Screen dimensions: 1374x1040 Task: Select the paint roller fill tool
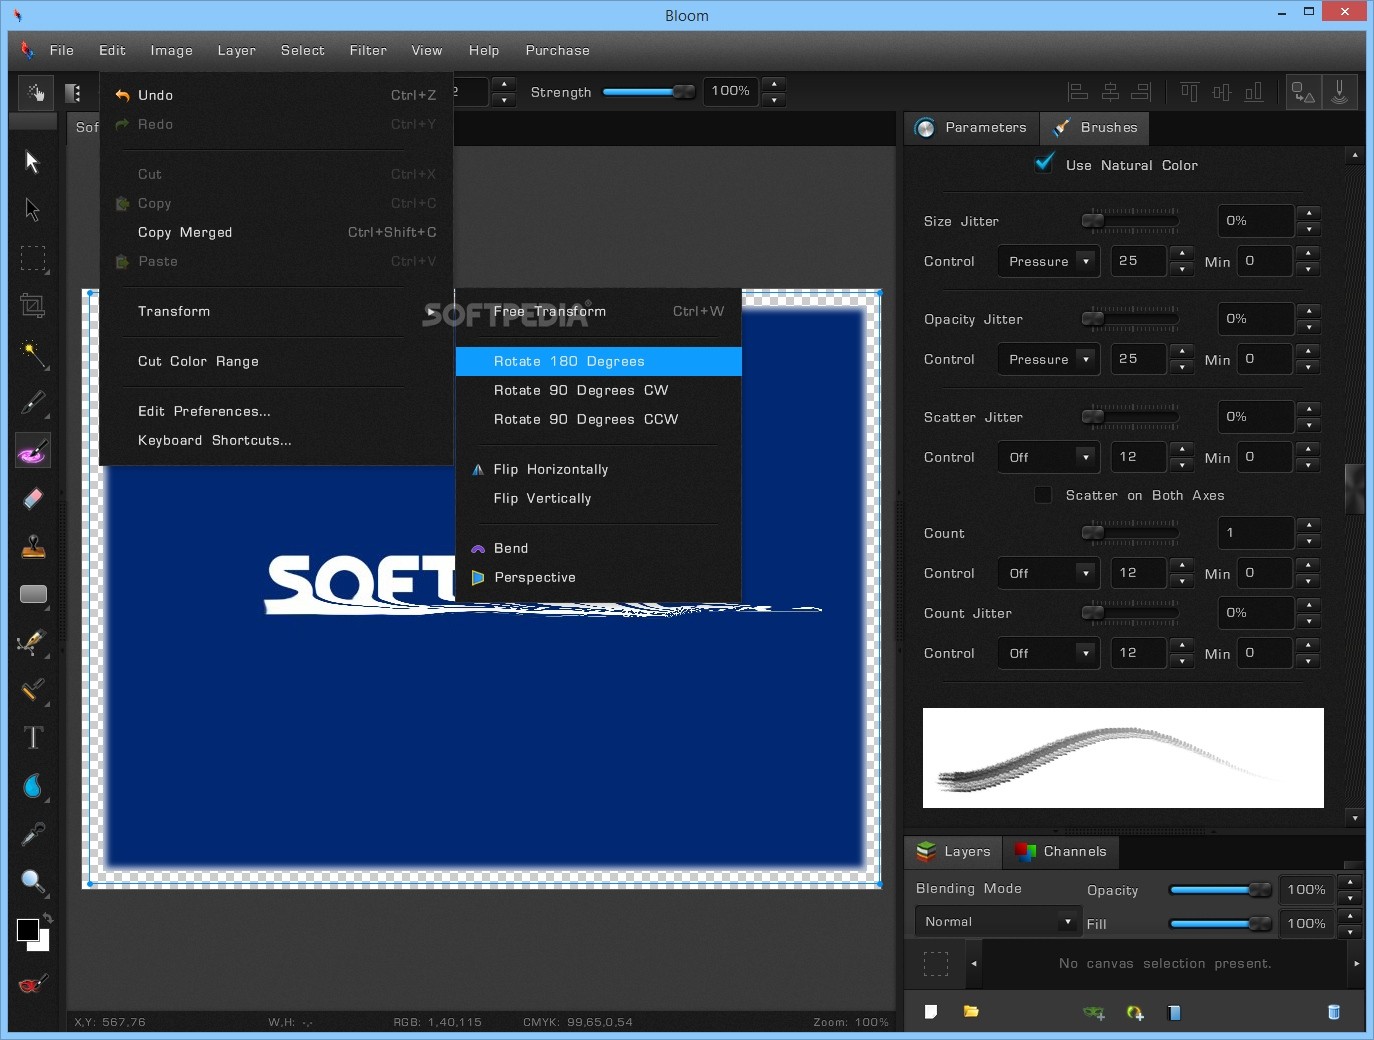33,690
